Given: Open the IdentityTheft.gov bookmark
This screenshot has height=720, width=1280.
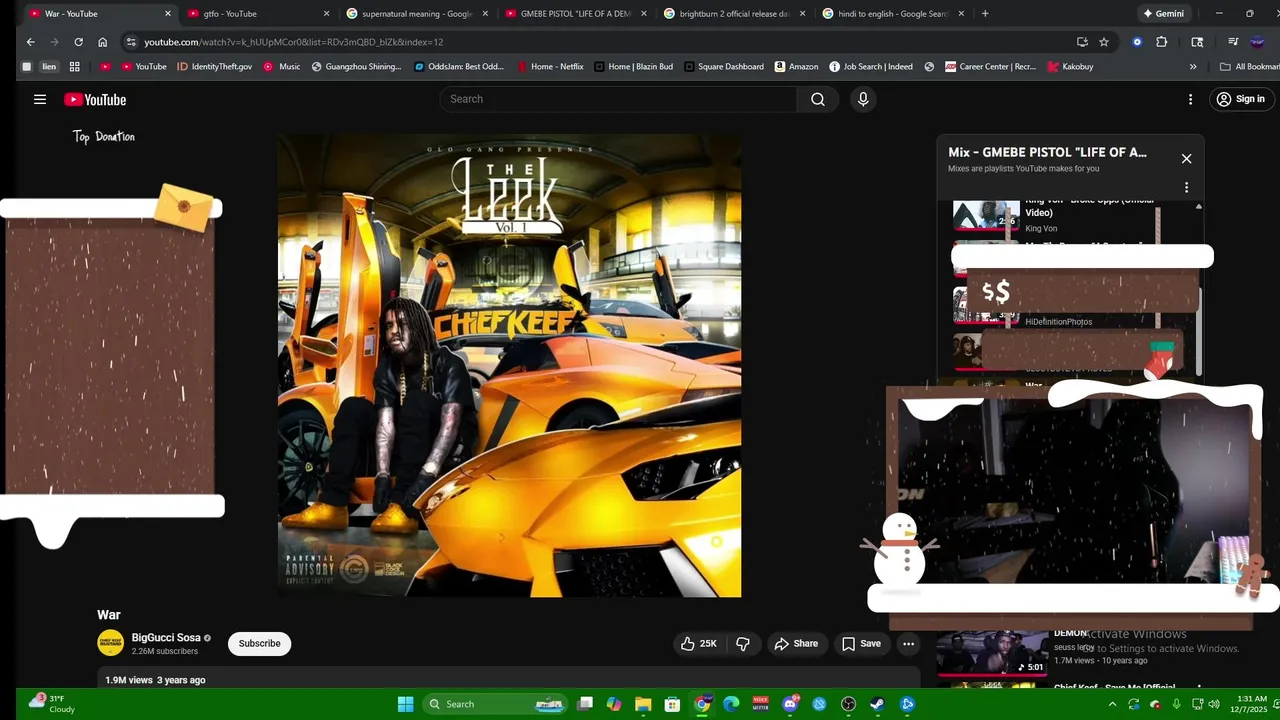Looking at the screenshot, I should (214, 67).
